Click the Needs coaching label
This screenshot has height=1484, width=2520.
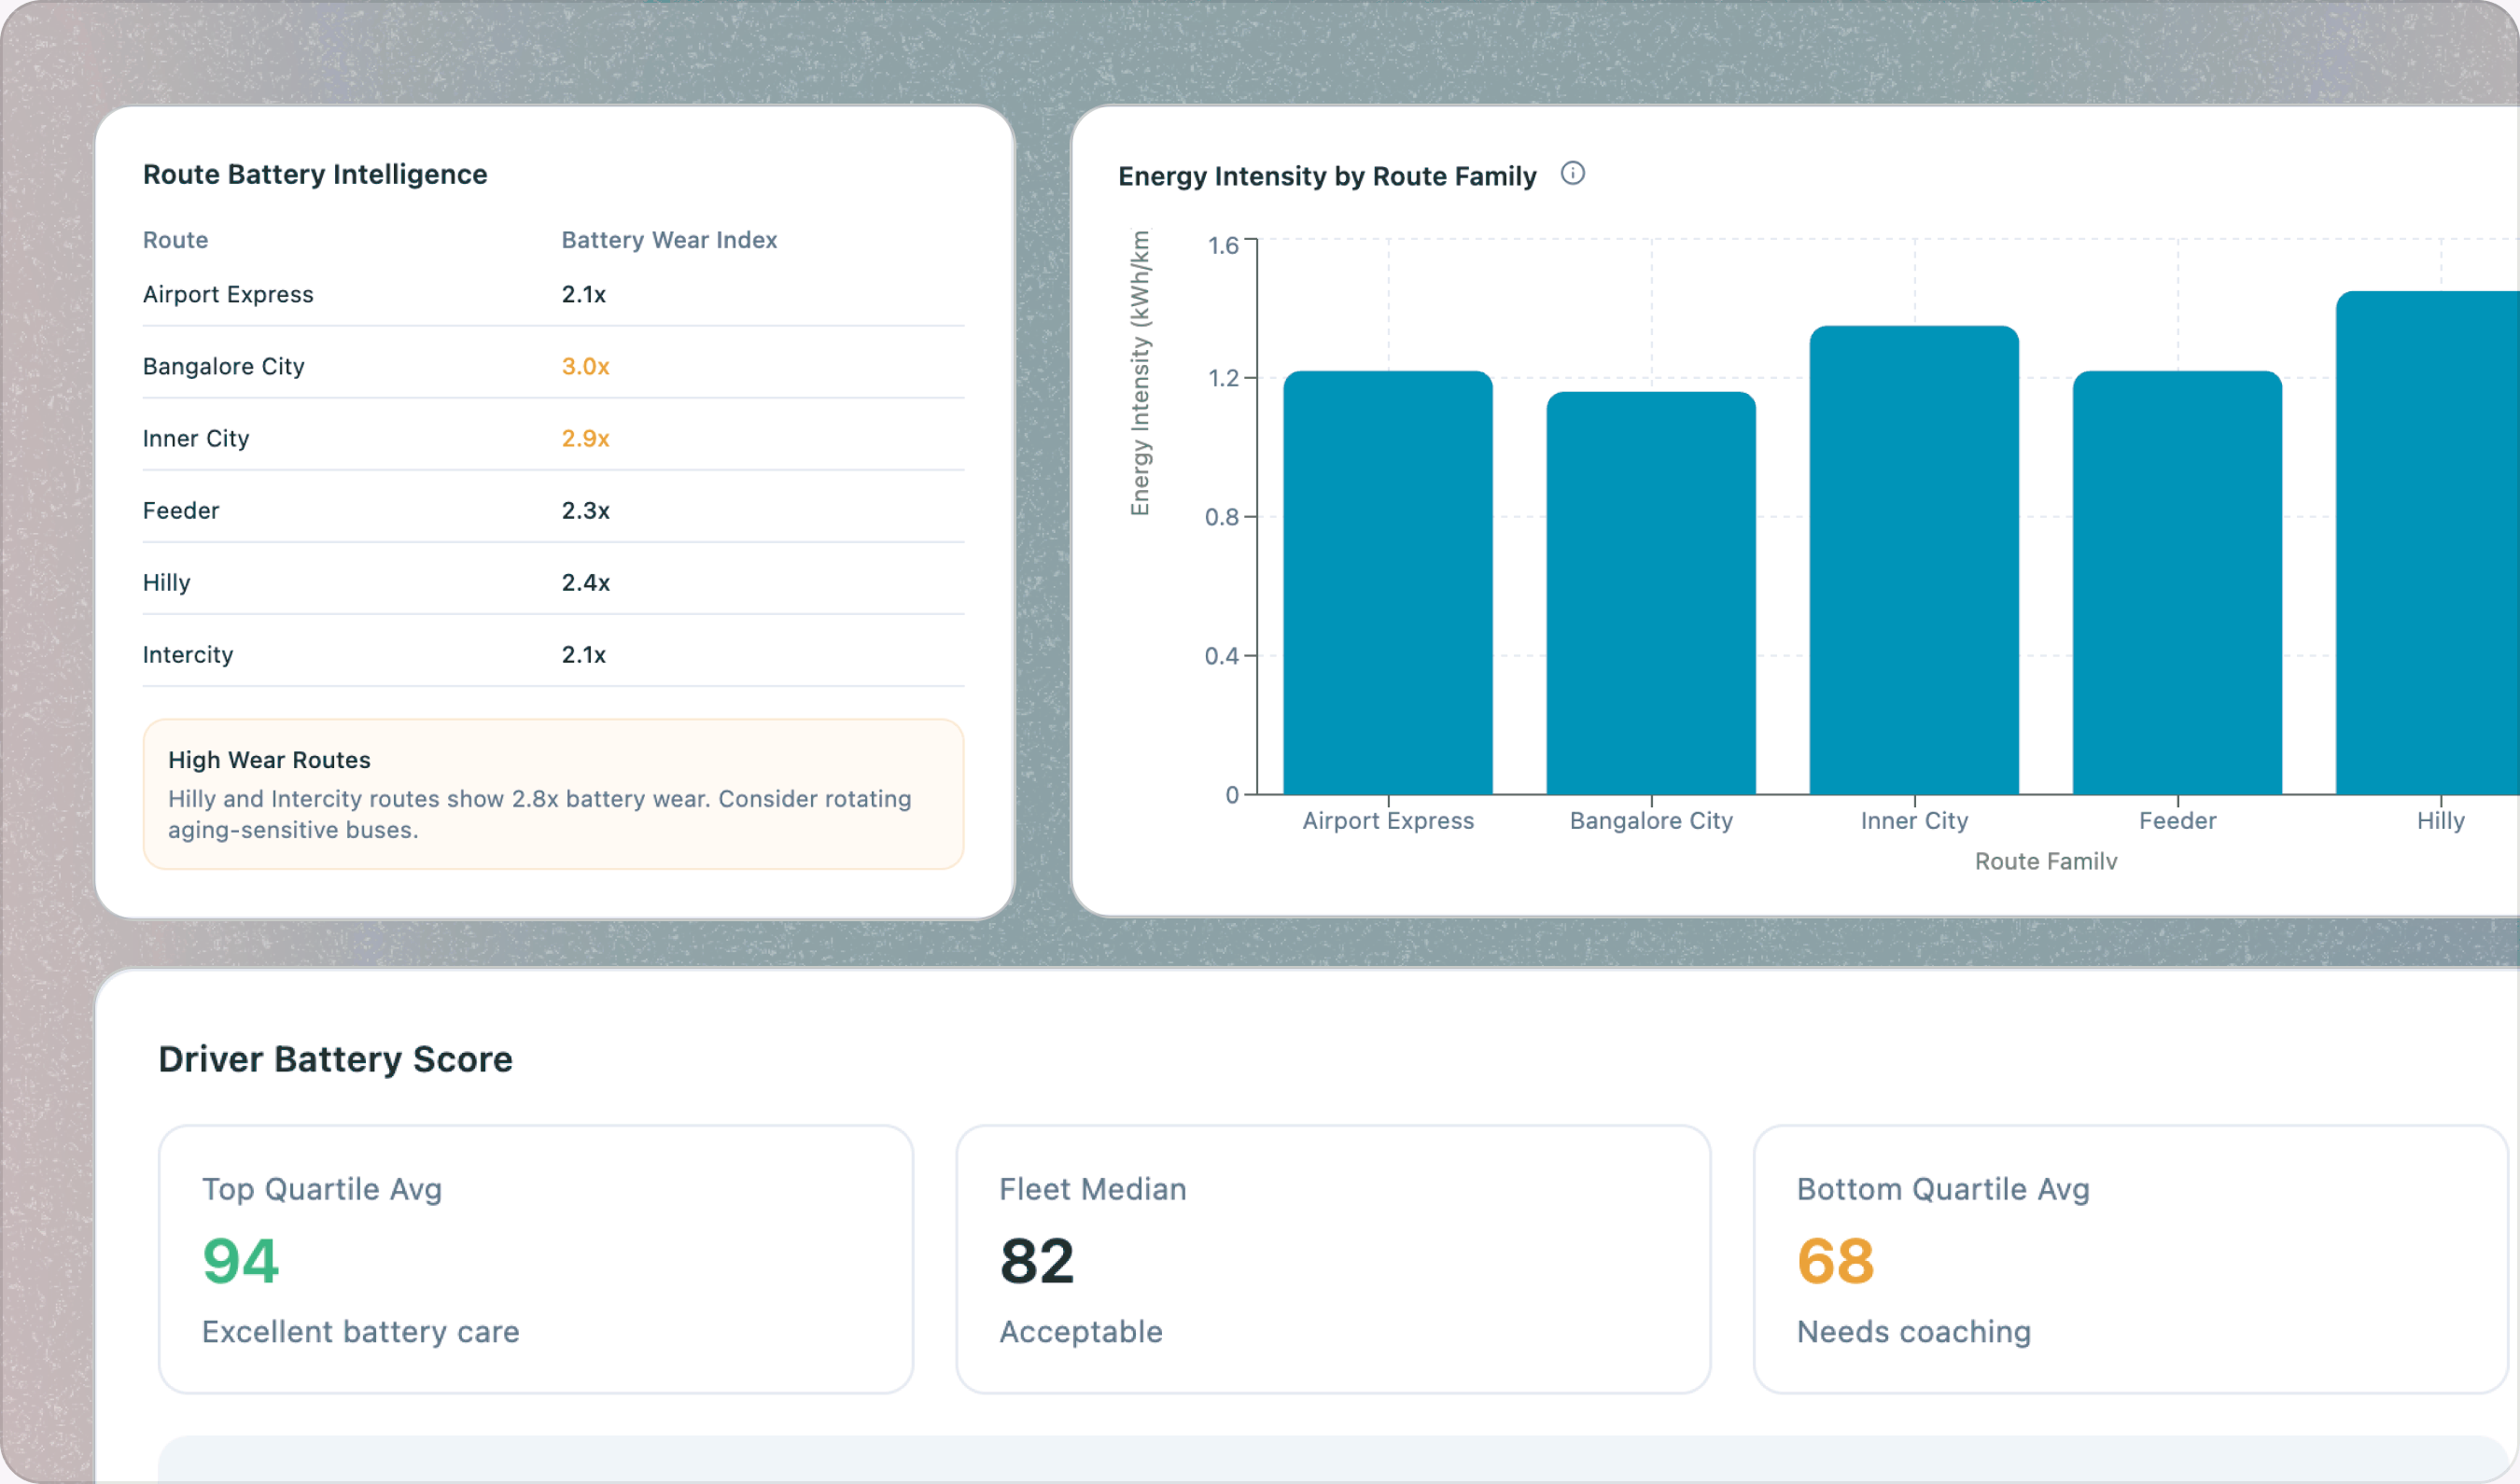click(1913, 1332)
